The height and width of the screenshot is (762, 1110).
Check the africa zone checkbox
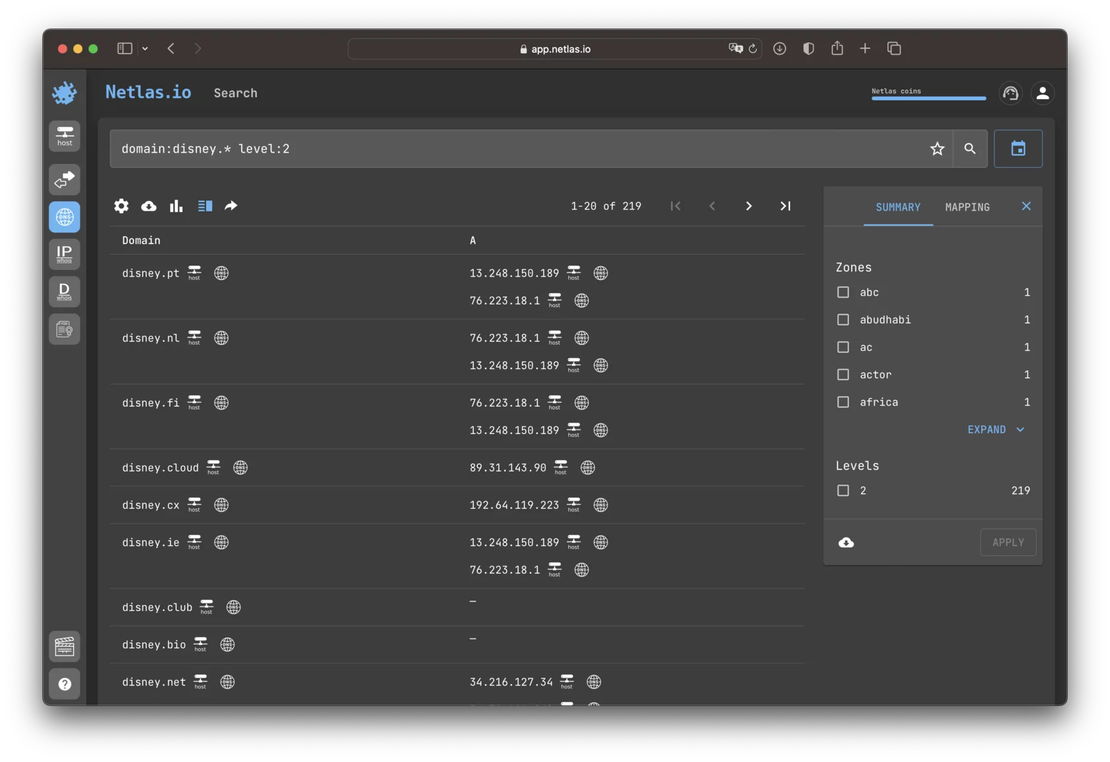pyautogui.click(x=843, y=402)
